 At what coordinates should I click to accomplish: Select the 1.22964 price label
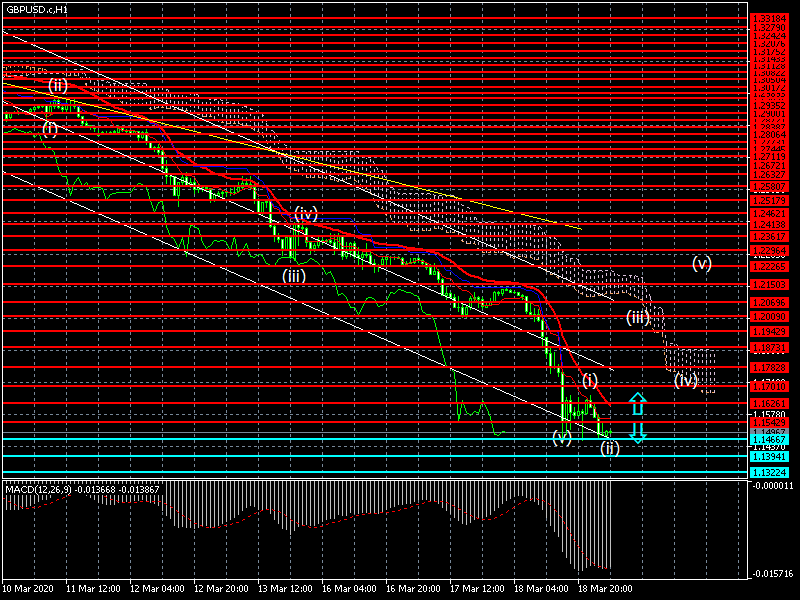[x=769, y=251]
